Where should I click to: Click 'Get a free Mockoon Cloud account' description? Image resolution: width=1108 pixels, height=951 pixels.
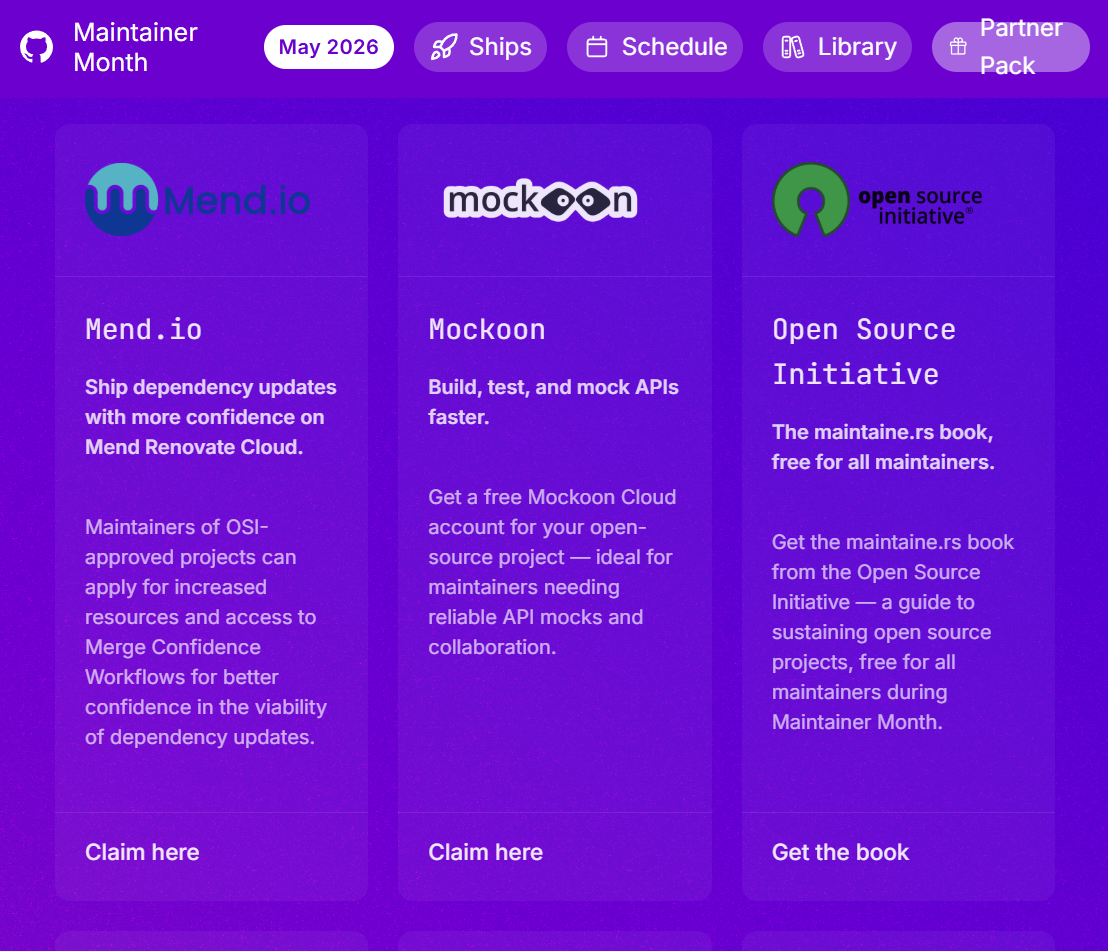point(552,572)
